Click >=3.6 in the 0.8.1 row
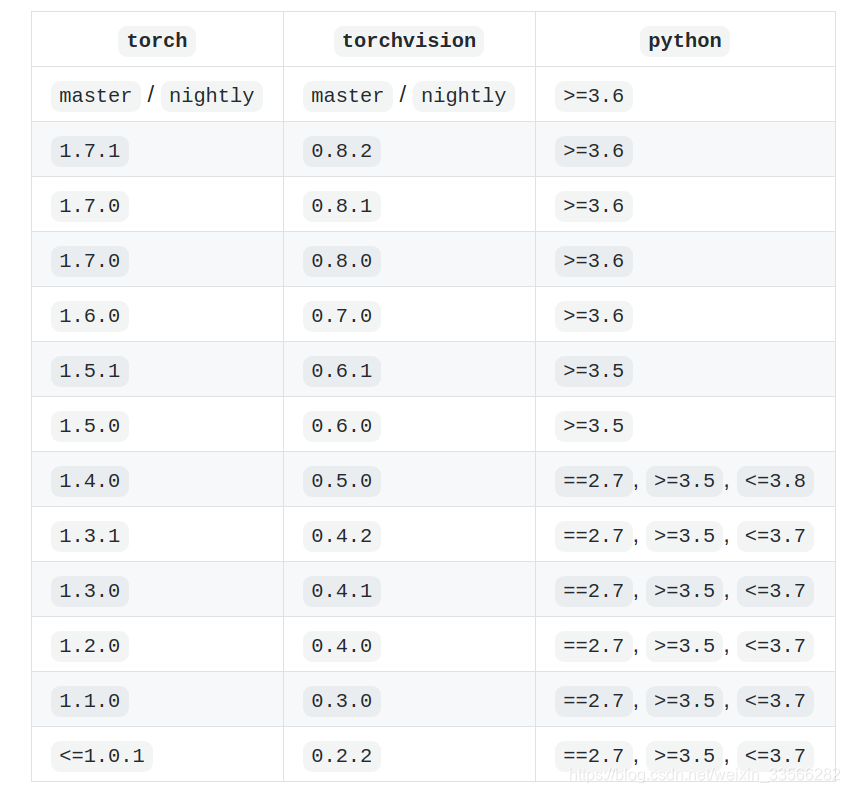This screenshot has height=793, width=850. pyautogui.click(x=594, y=207)
